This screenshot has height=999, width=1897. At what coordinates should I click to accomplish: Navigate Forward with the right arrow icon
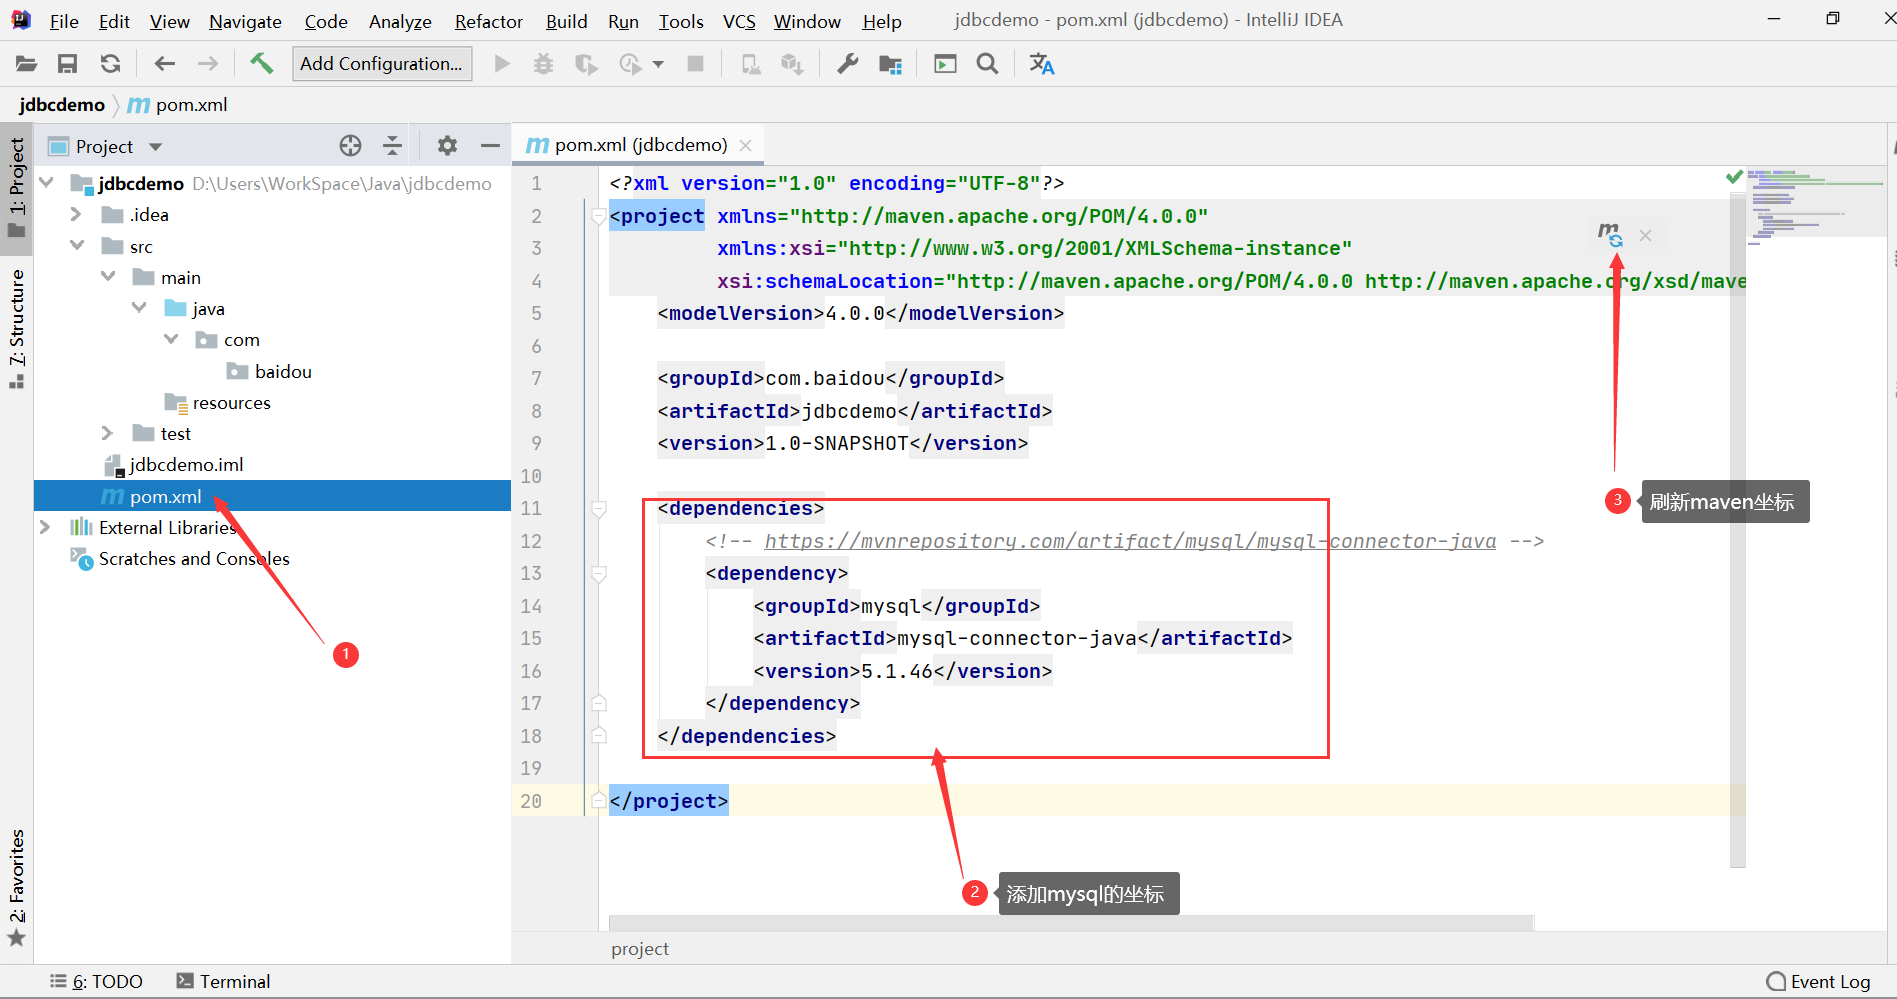point(207,64)
